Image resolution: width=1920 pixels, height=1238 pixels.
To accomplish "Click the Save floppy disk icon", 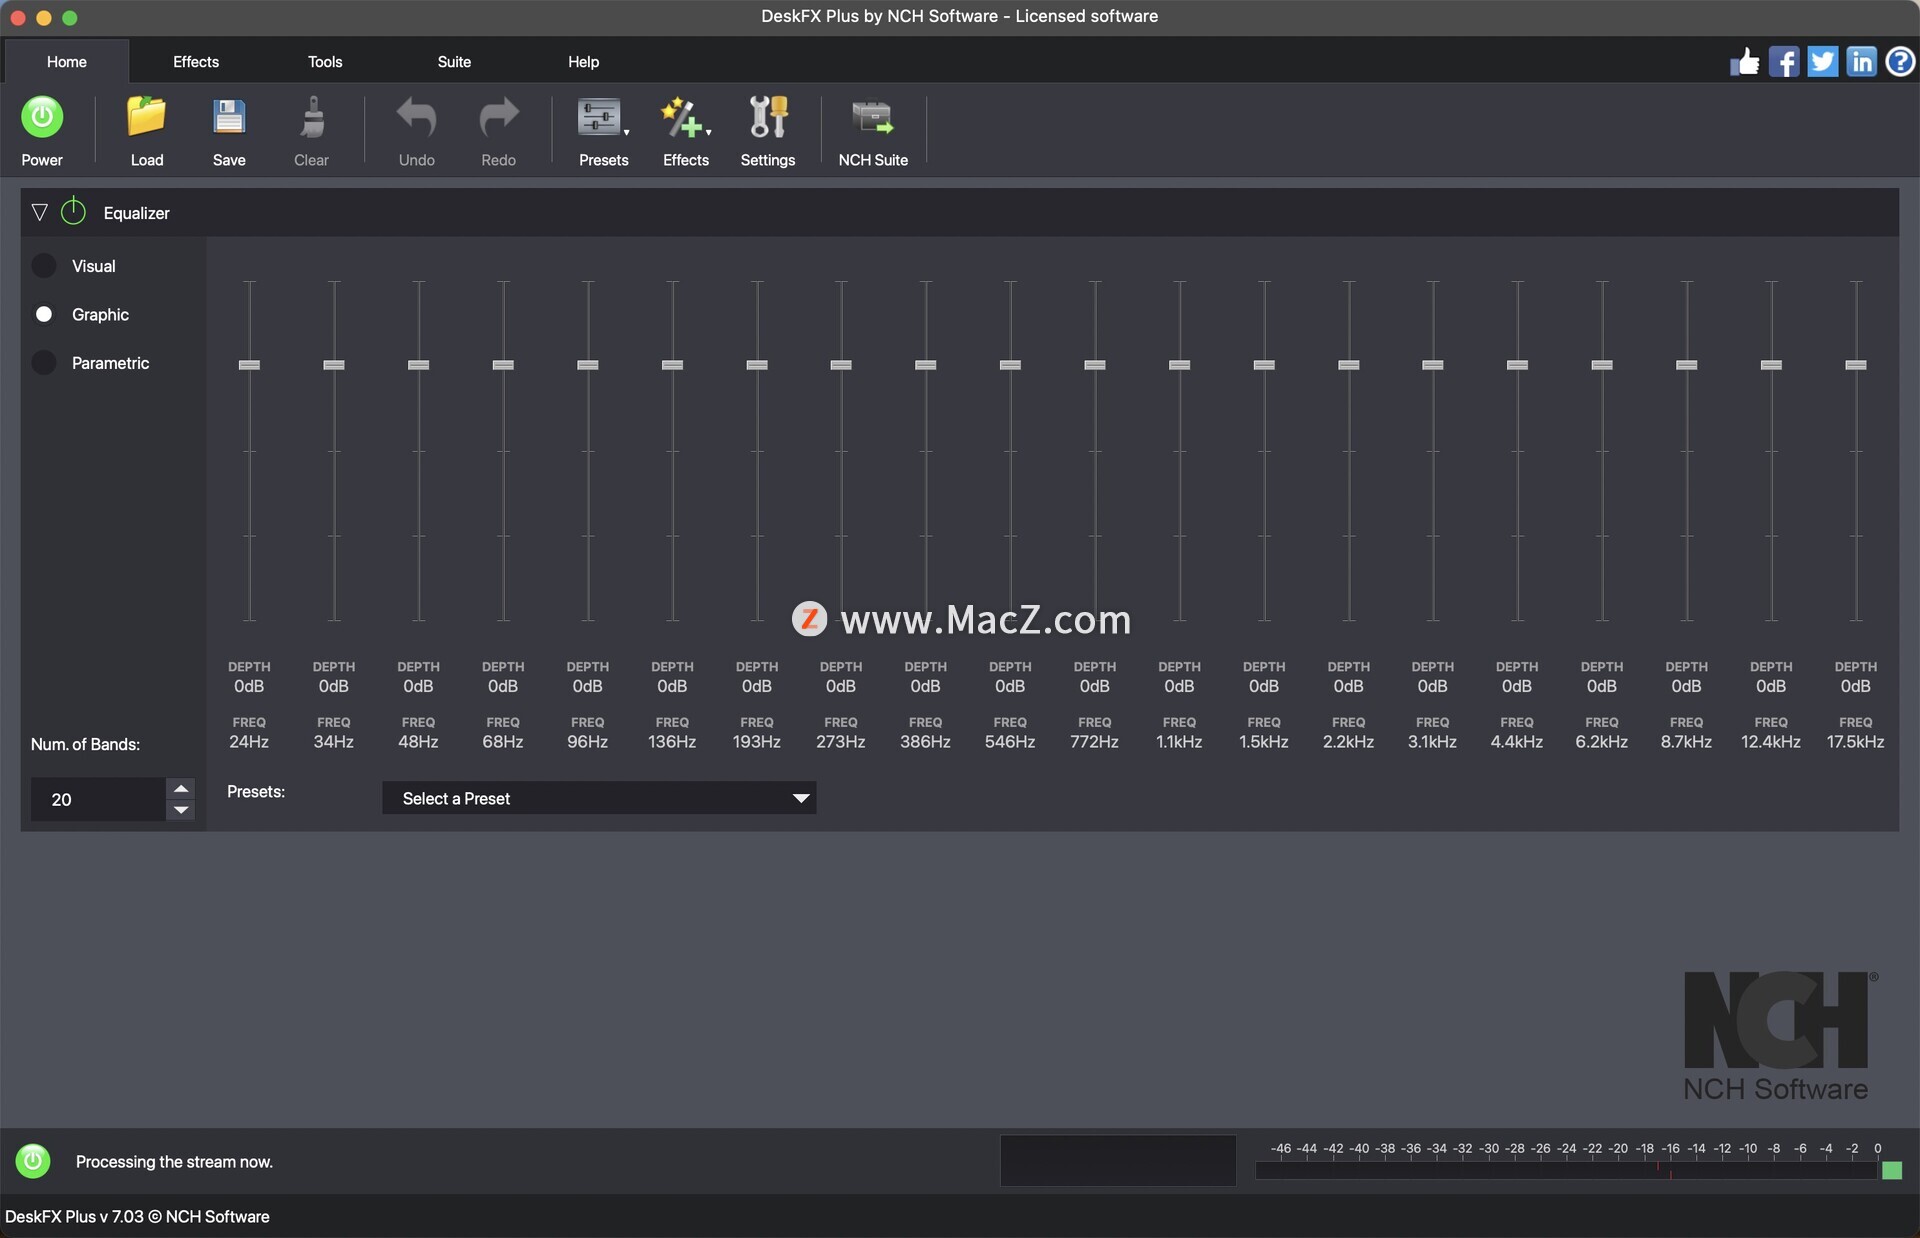I will click(228, 118).
